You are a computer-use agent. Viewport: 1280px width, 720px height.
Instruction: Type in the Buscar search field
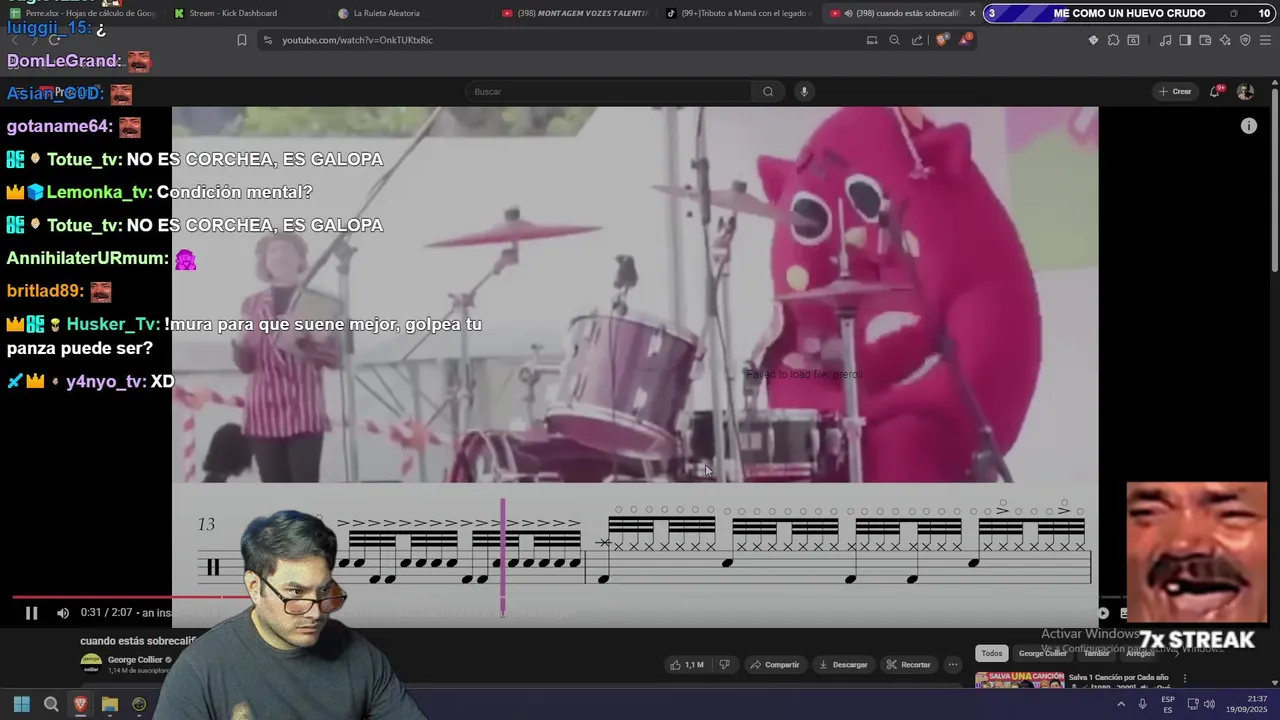click(609, 92)
